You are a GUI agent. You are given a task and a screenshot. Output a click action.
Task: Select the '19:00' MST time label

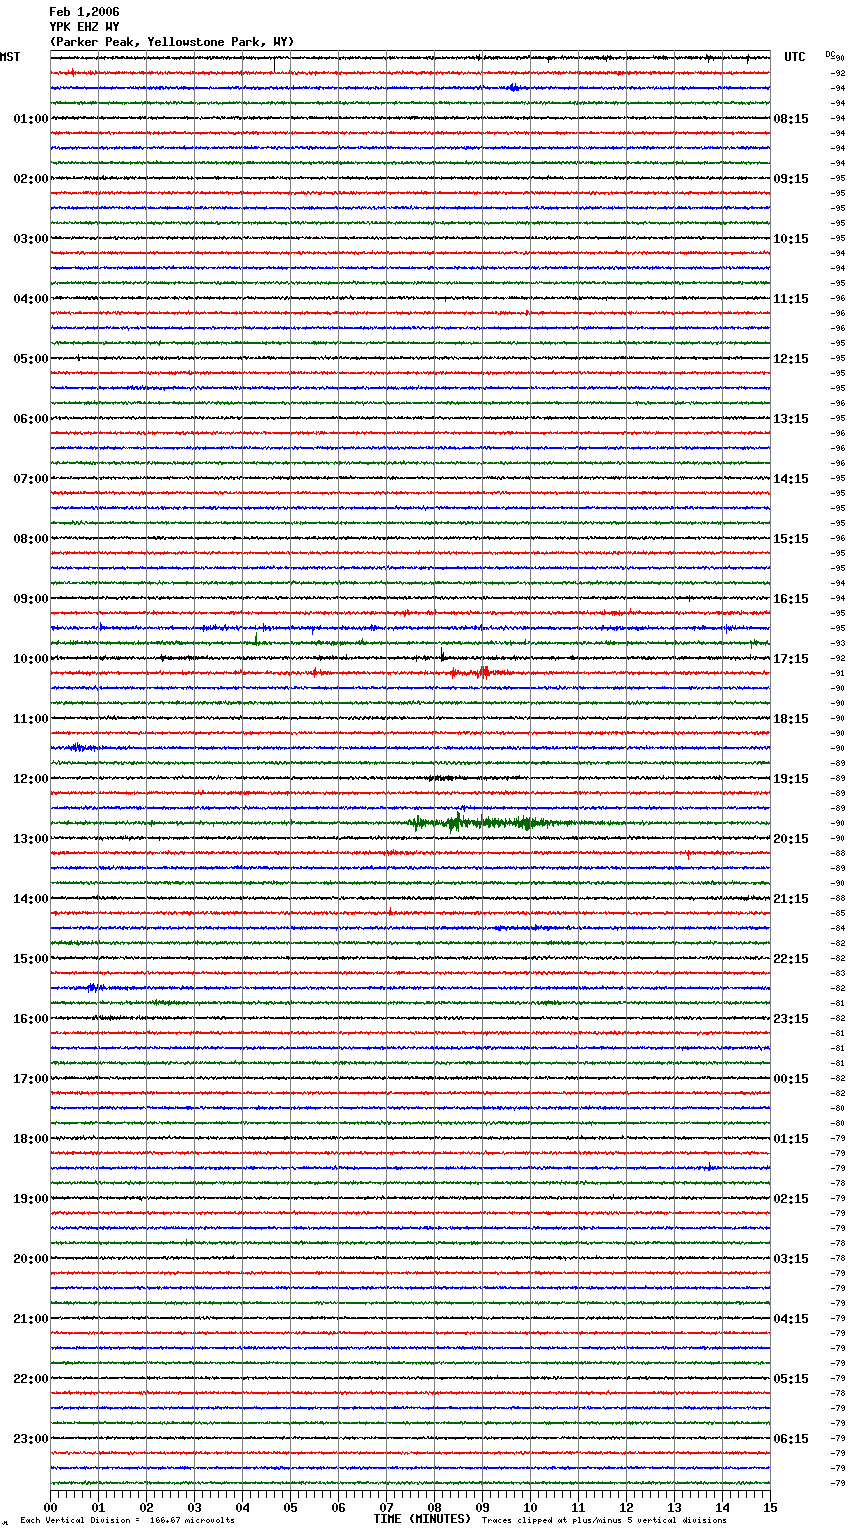(x=31, y=1199)
